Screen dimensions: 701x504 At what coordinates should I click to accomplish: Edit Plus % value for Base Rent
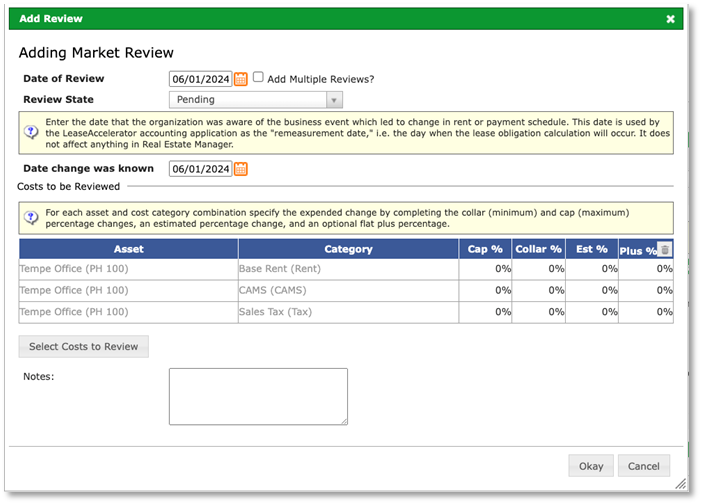[646, 269]
